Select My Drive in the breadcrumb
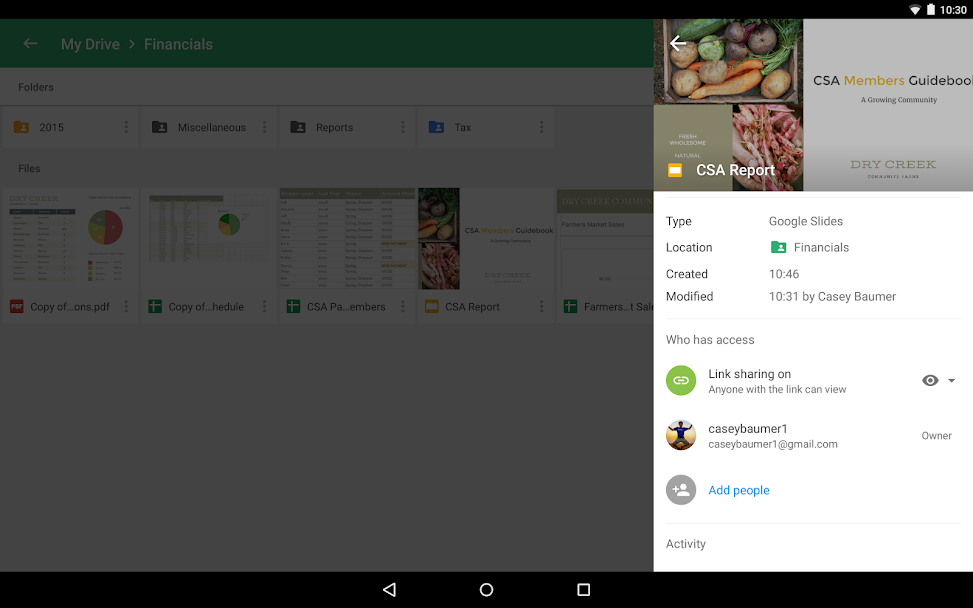The image size is (973, 608). click(90, 44)
